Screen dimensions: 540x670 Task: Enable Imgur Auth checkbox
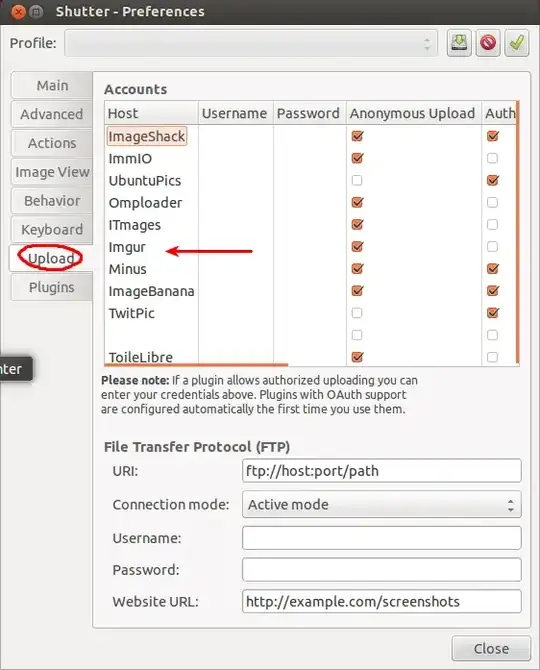(493, 247)
